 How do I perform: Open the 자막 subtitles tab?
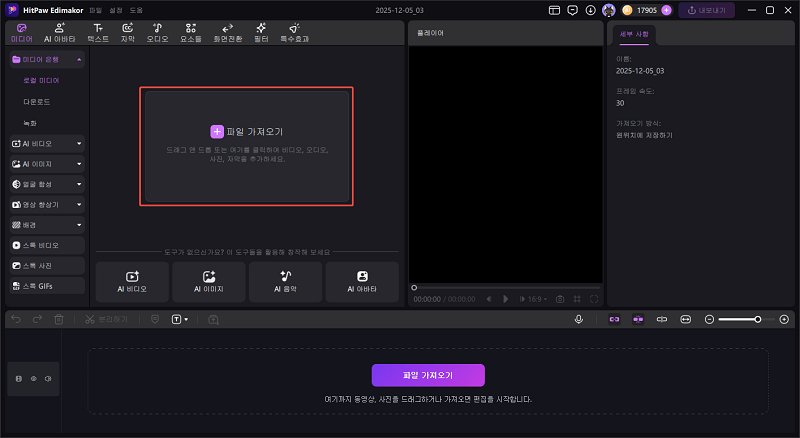coord(128,33)
